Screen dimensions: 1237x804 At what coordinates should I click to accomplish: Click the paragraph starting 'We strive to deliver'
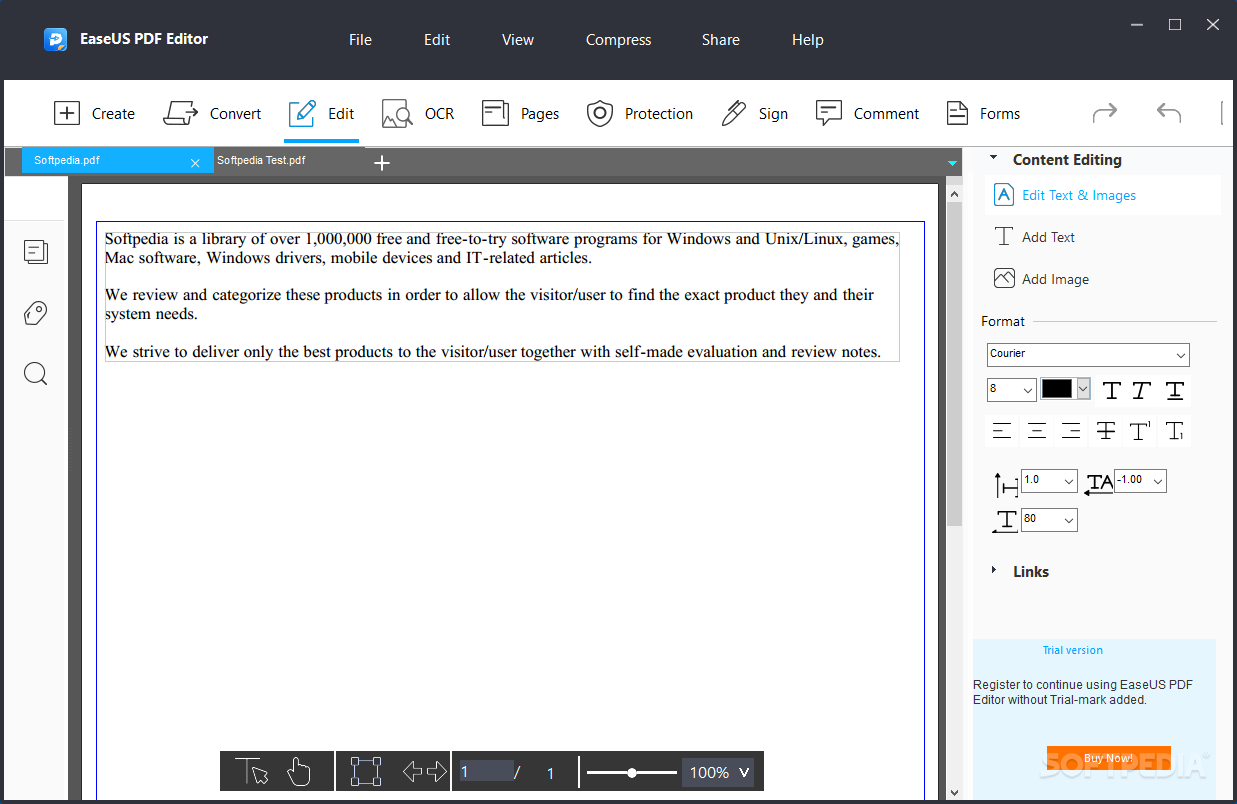(493, 351)
